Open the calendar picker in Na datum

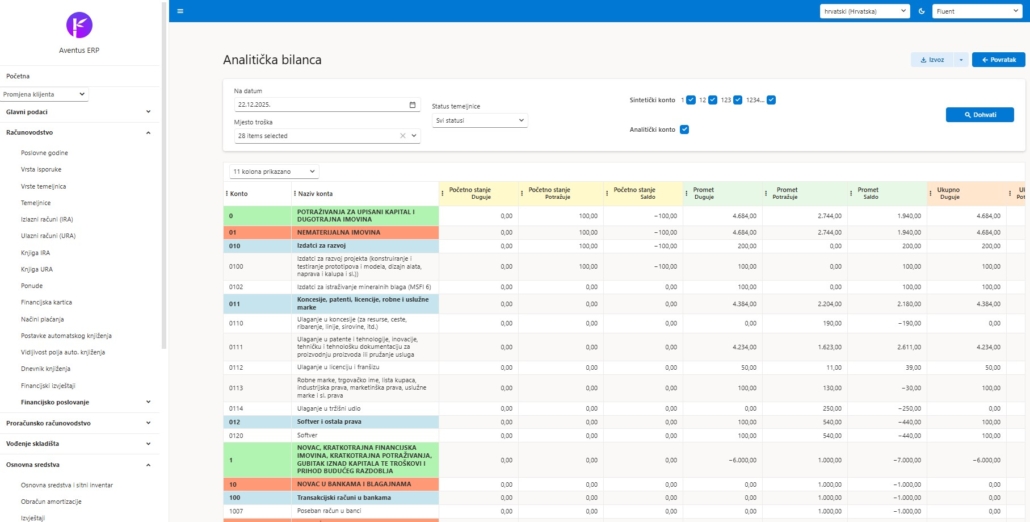coord(413,104)
